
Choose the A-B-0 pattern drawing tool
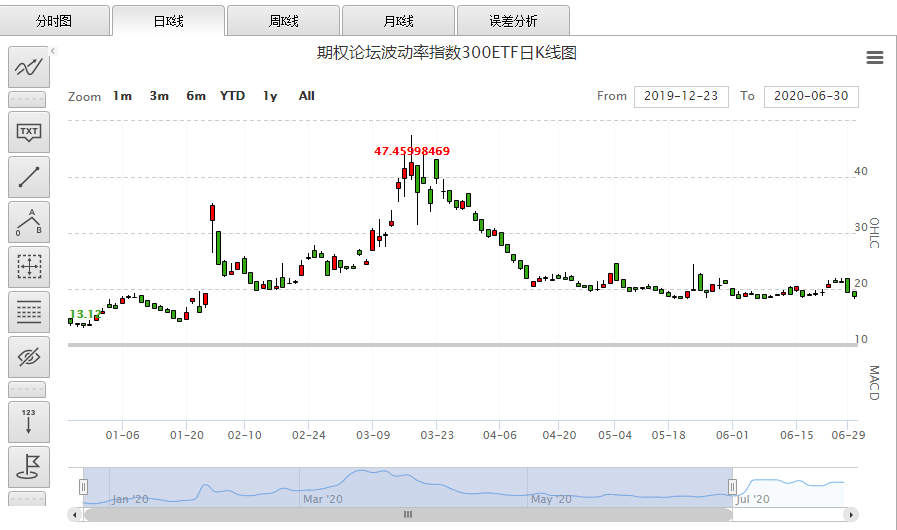(x=29, y=222)
